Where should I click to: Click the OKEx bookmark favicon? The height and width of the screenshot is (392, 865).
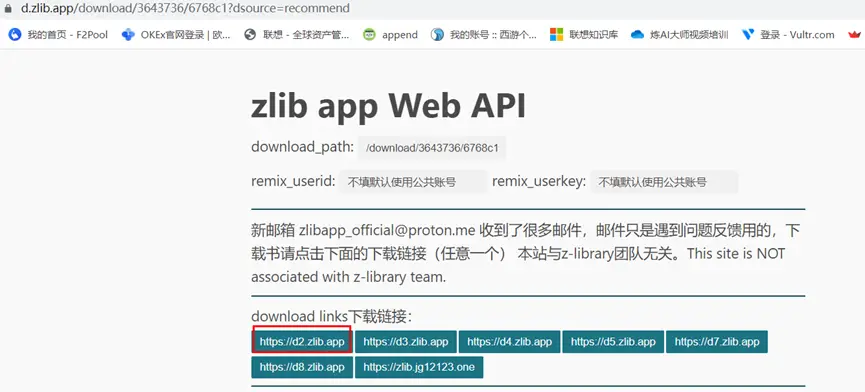[128, 35]
